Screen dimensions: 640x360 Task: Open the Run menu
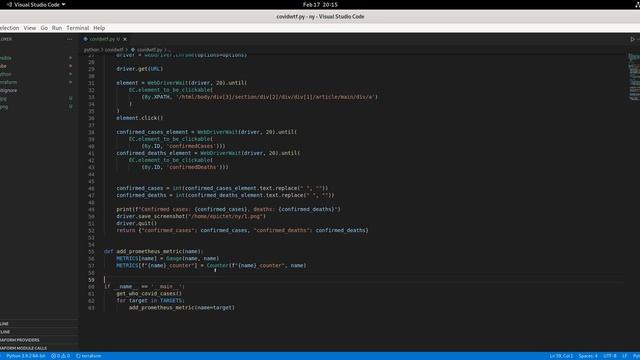pos(57,28)
